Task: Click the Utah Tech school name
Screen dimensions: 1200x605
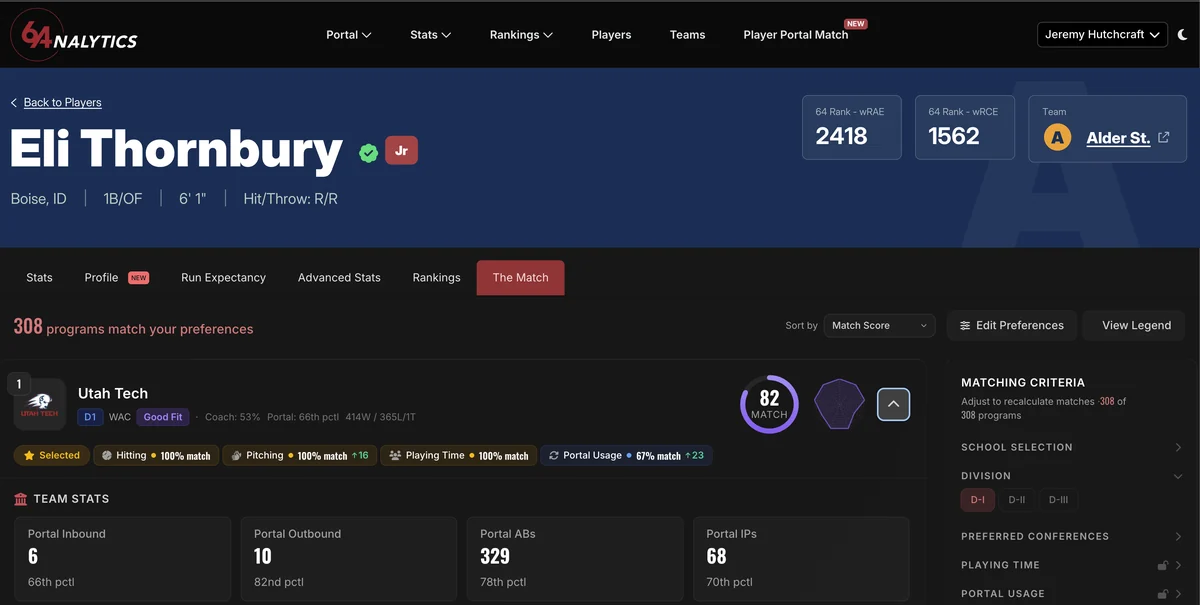Action: tap(113, 393)
